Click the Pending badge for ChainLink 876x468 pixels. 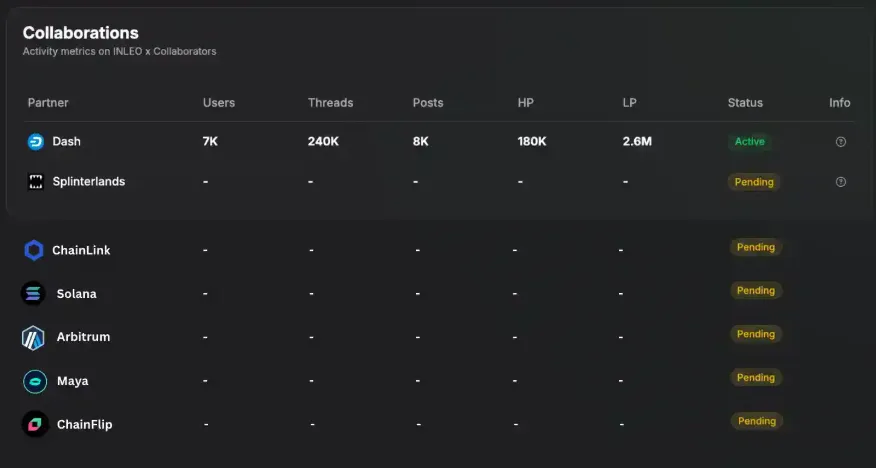tap(755, 247)
